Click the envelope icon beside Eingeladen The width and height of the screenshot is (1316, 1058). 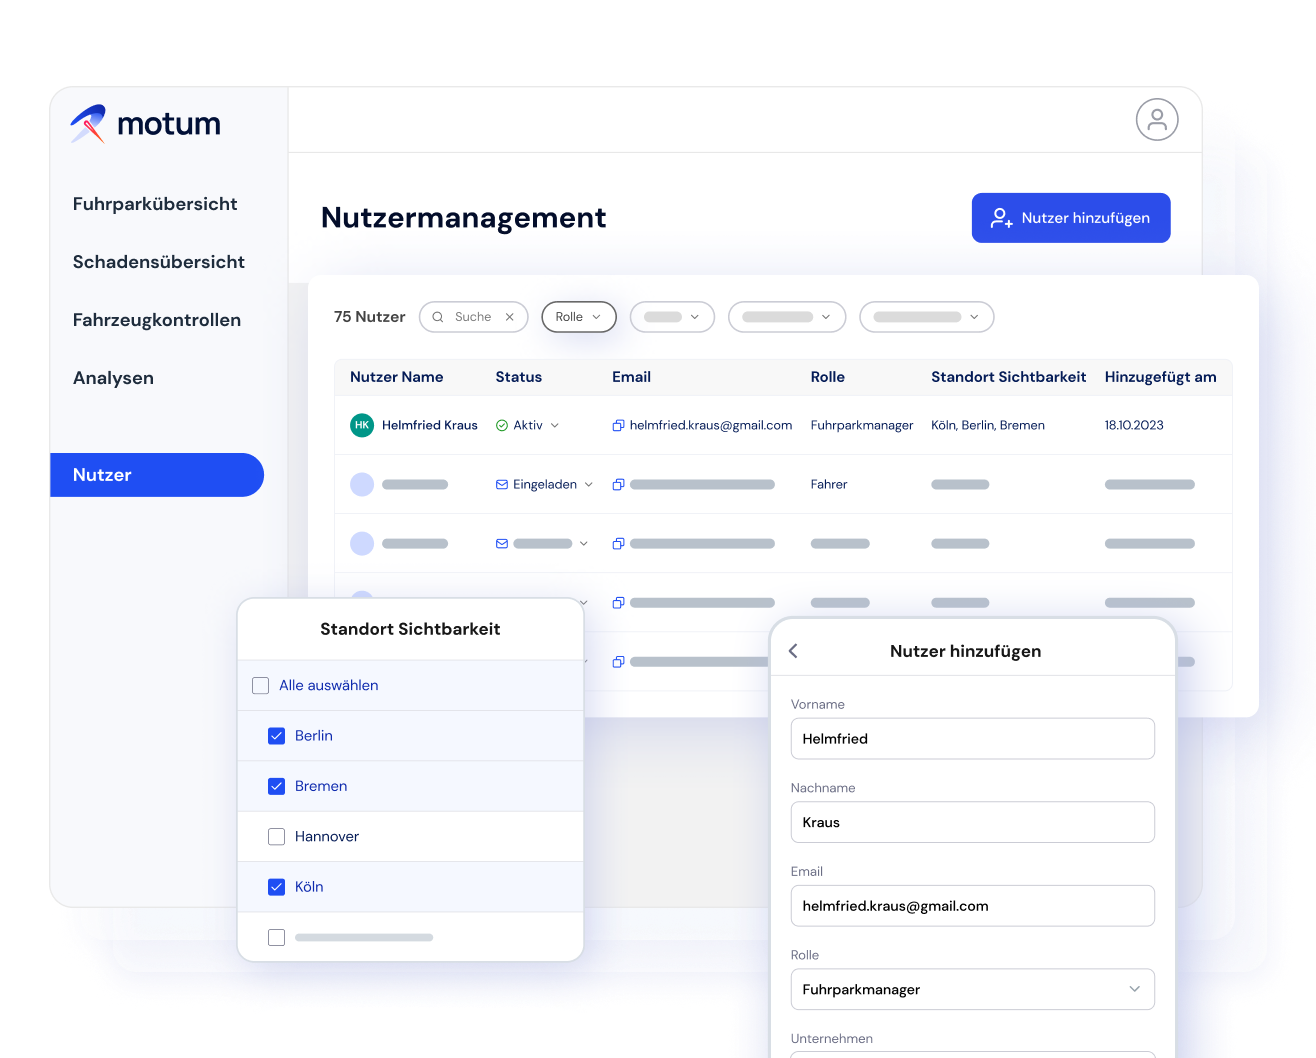[x=502, y=484]
